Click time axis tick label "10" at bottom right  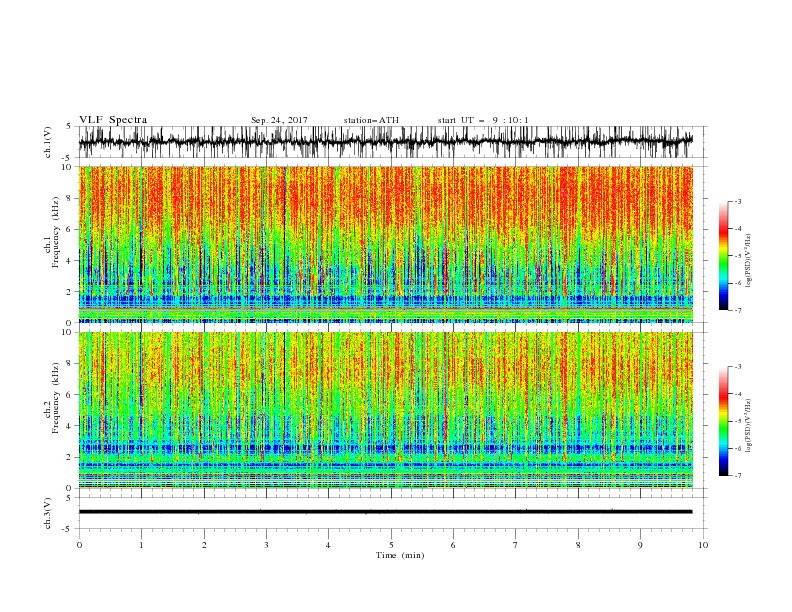click(x=703, y=545)
